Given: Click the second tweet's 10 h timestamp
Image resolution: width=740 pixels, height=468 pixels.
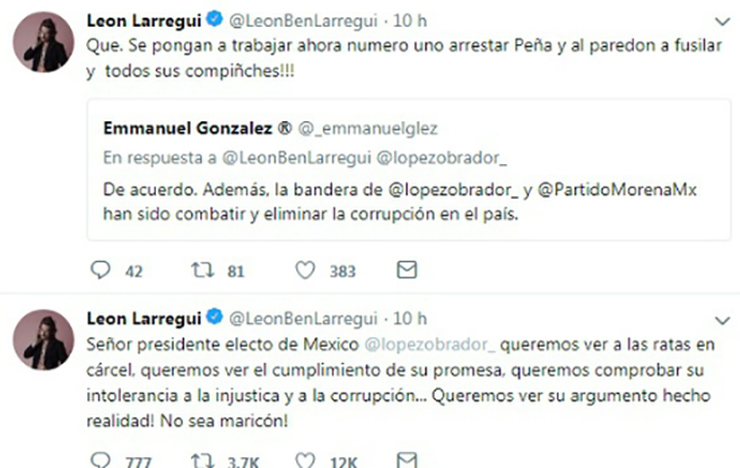Looking at the screenshot, I should click(411, 318).
